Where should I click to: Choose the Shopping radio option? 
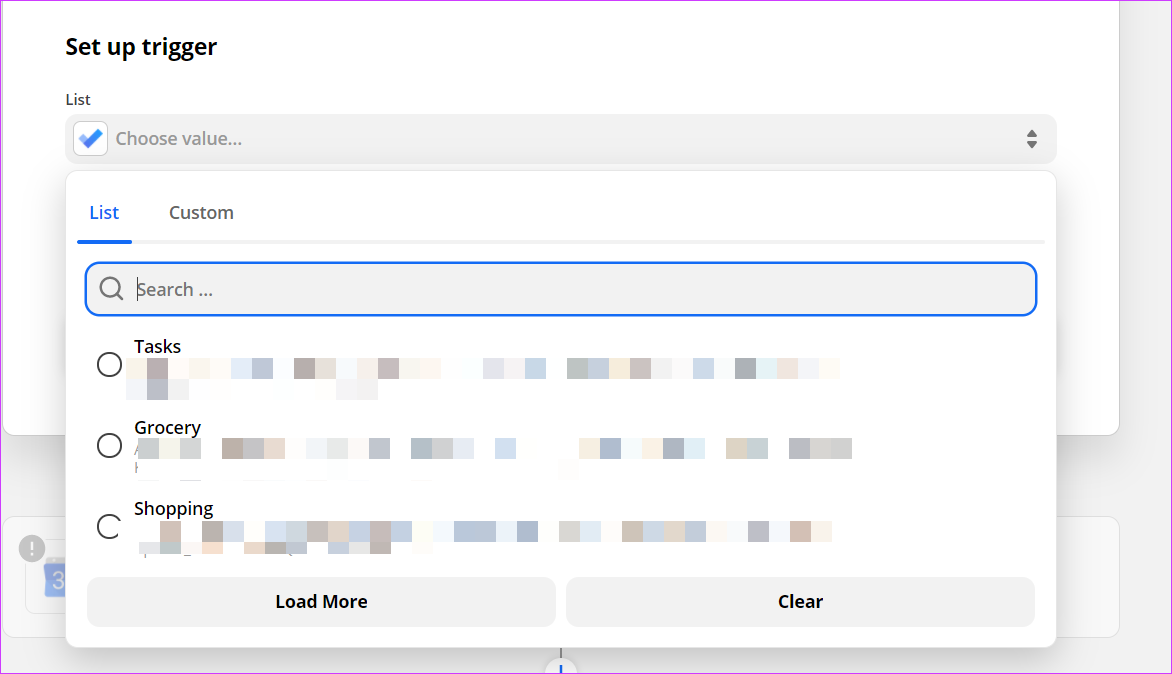(109, 526)
